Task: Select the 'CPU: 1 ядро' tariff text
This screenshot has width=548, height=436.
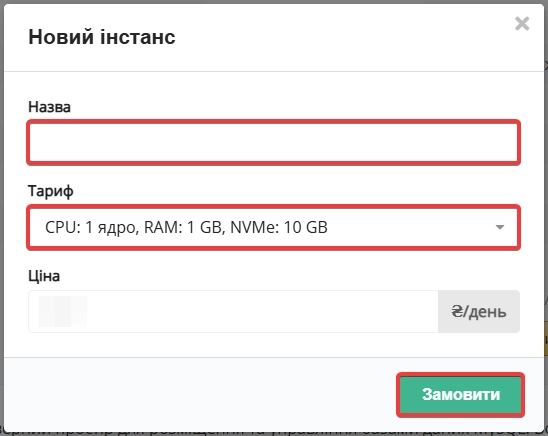Action: [90, 227]
